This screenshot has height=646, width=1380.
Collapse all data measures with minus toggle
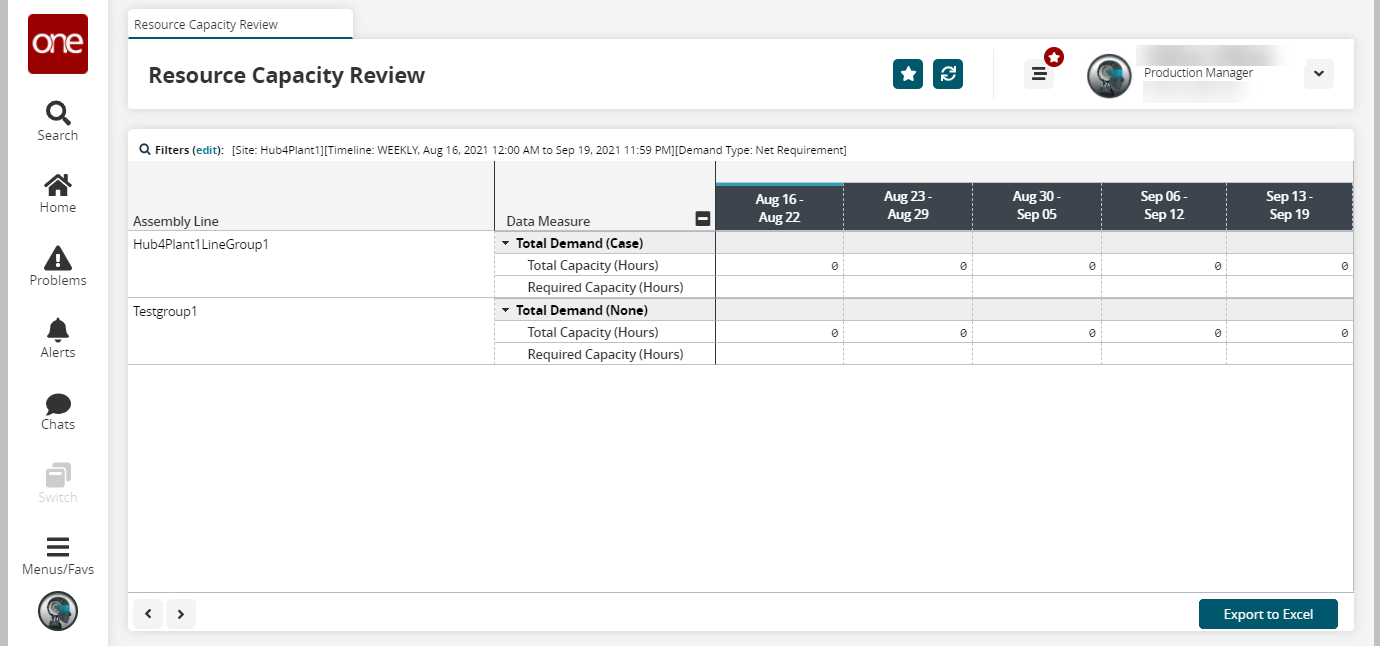(702, 220)
